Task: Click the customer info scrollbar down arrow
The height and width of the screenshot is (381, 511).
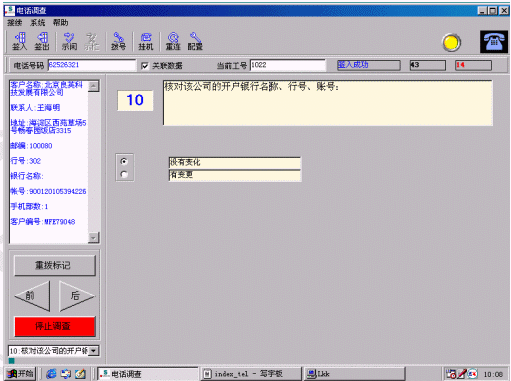Action: pos(93,238)
